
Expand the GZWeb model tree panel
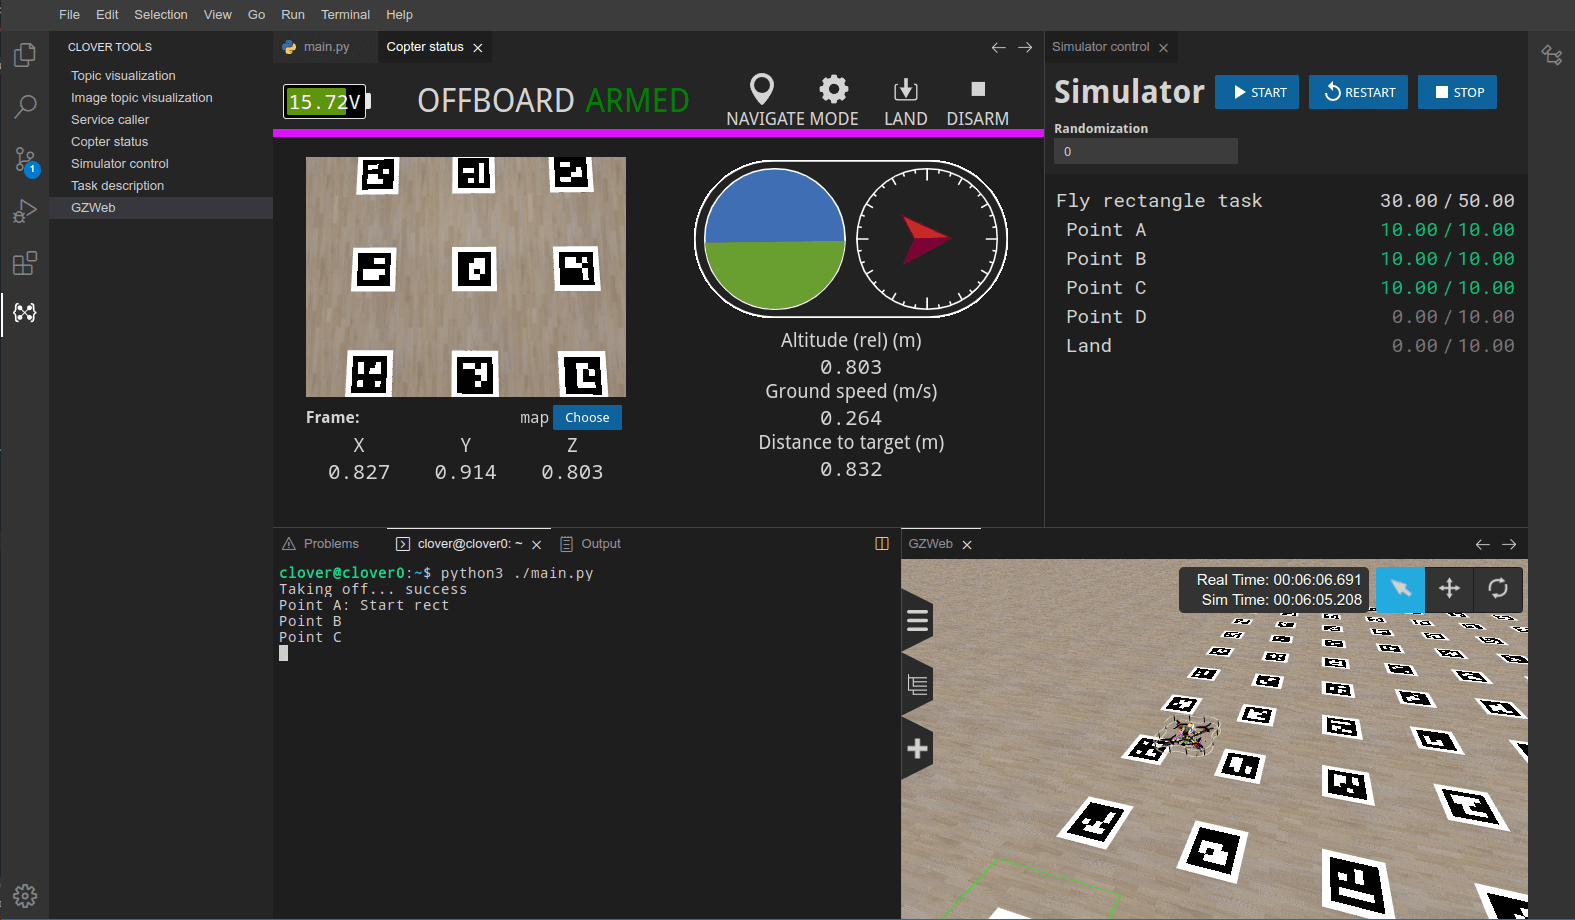(x=917, y=685)
